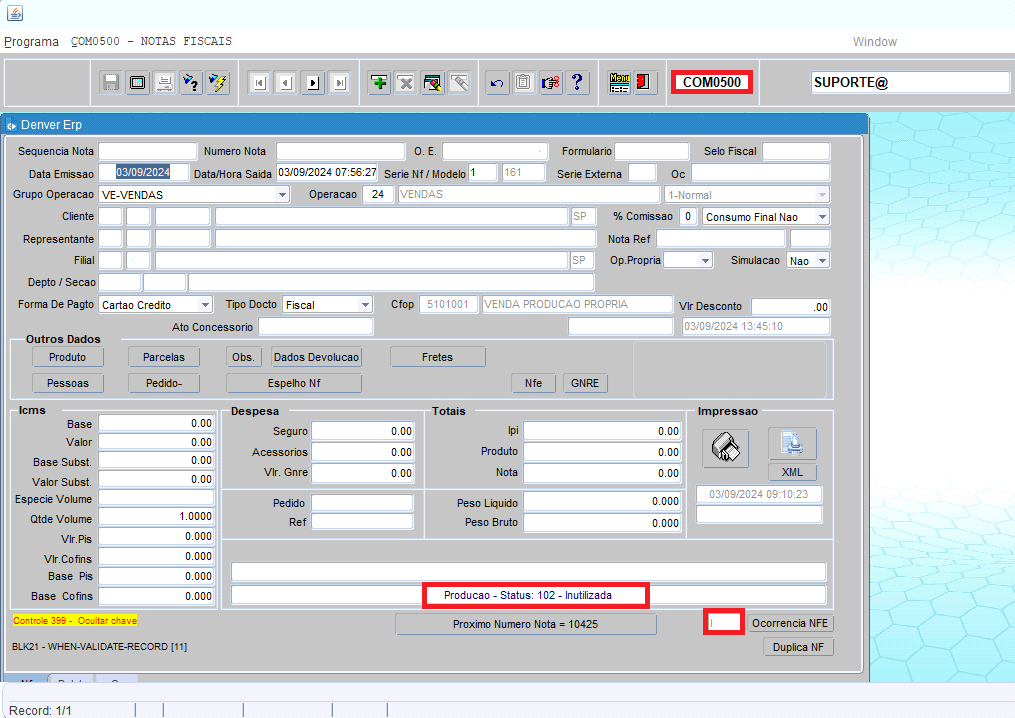The height and width of the screenshot is (718, 1015).
Task: Expand Forma De Pagto Cartao Credito dropdown
Action: pyautogui.click(x=205, y=305)
